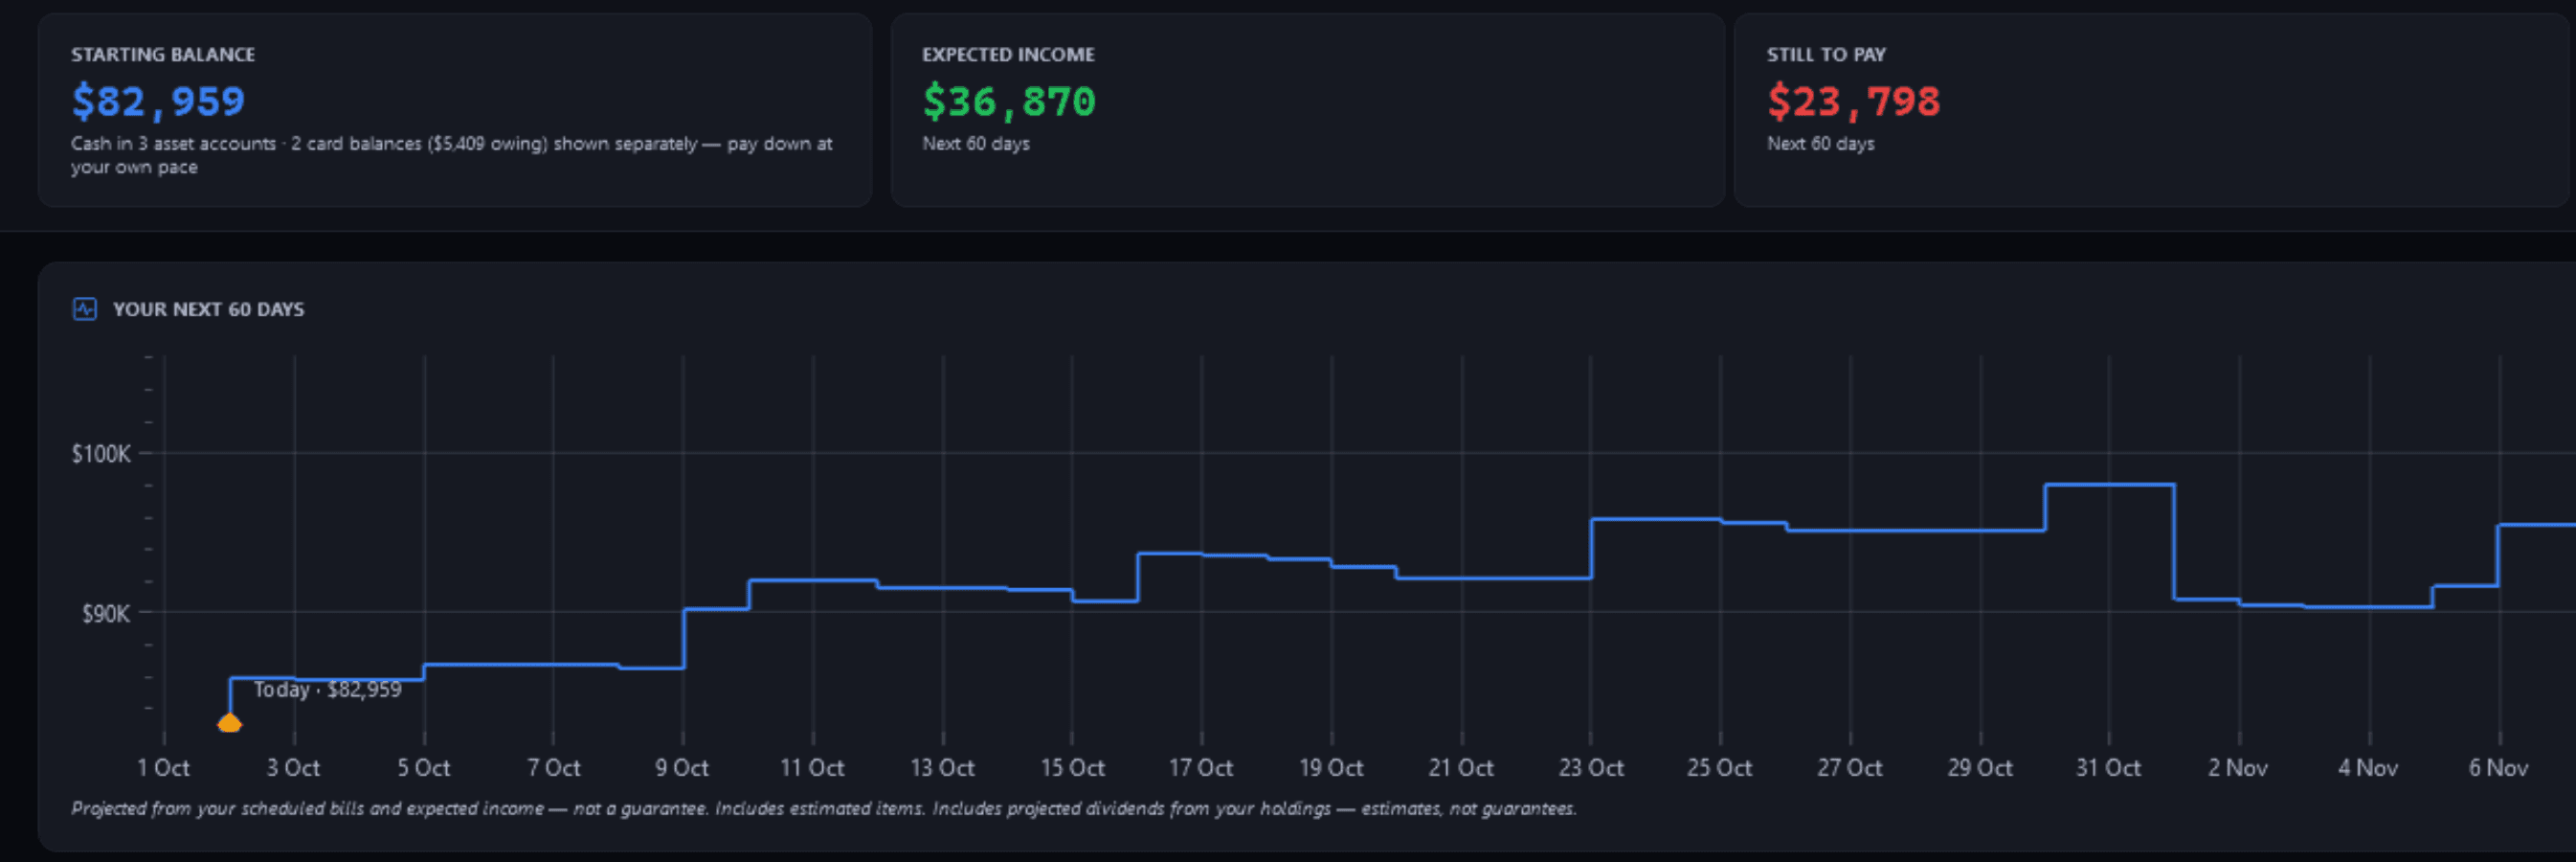Screen dimensions: 2576x862
Task: Click the $90K y-axis label
Action: coord(106,613)
